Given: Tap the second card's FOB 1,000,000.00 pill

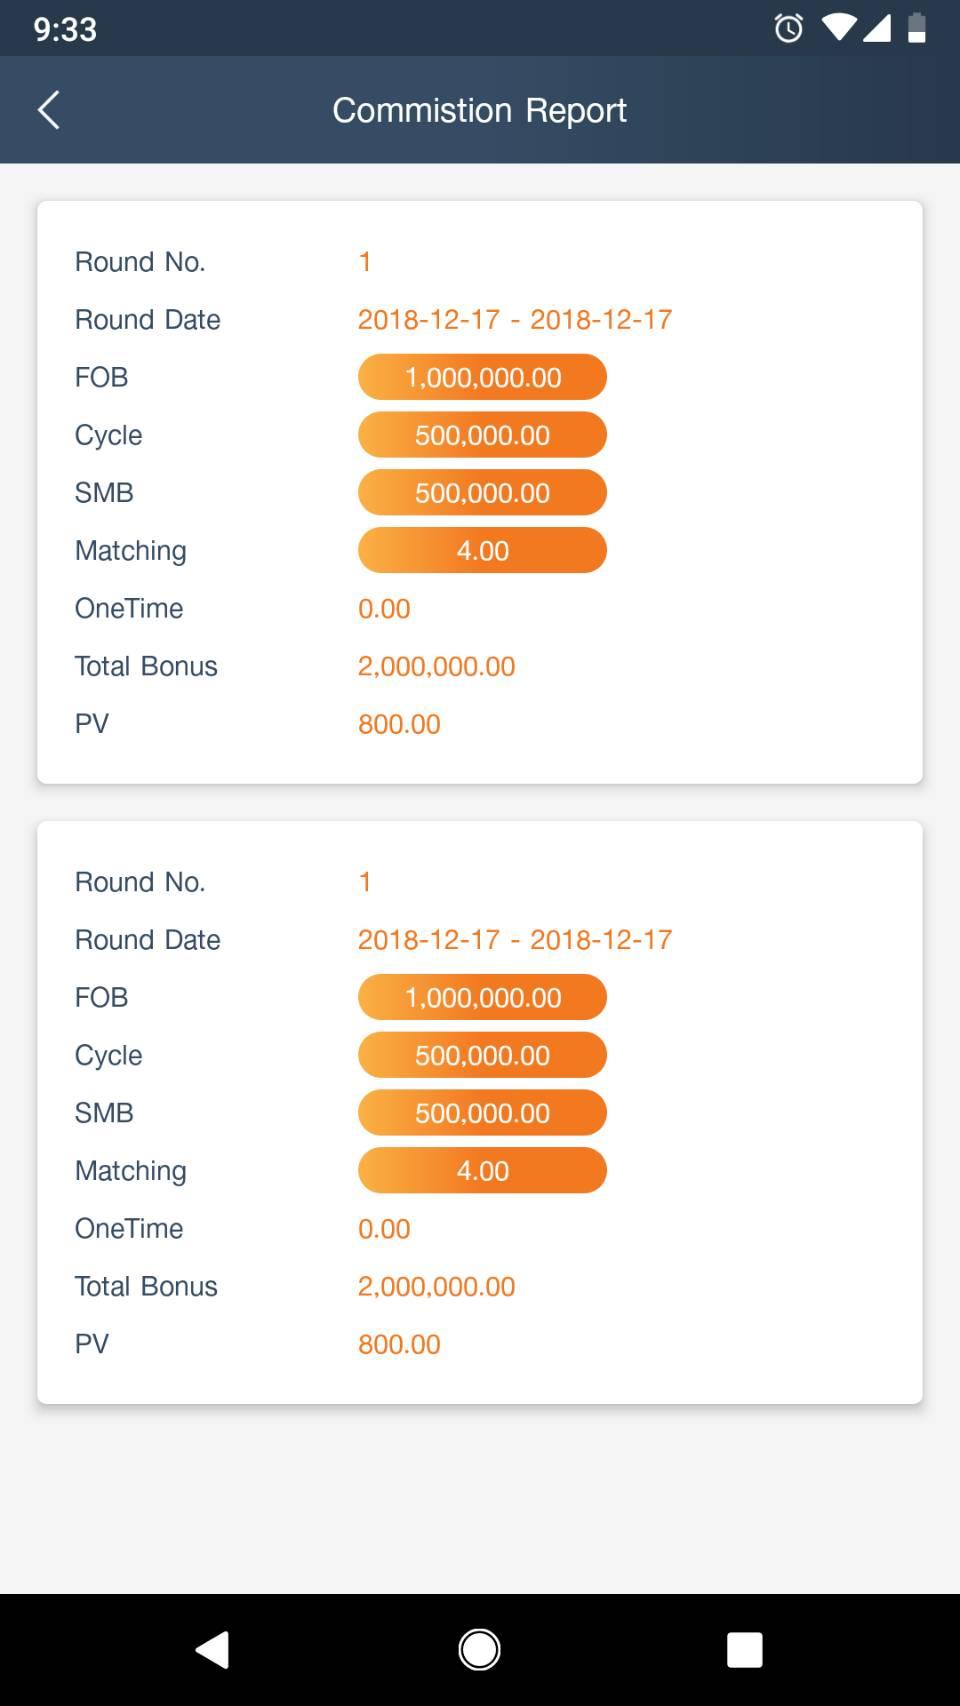Looking at the screenshot, I should point(482,997).
